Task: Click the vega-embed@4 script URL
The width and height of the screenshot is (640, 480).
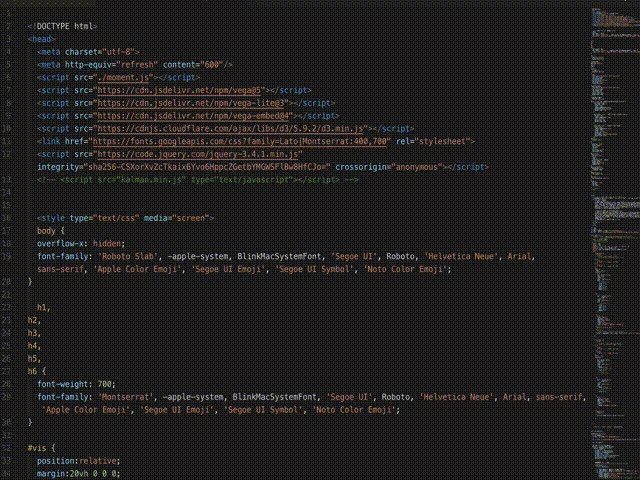Action: [x=193, y=116]
